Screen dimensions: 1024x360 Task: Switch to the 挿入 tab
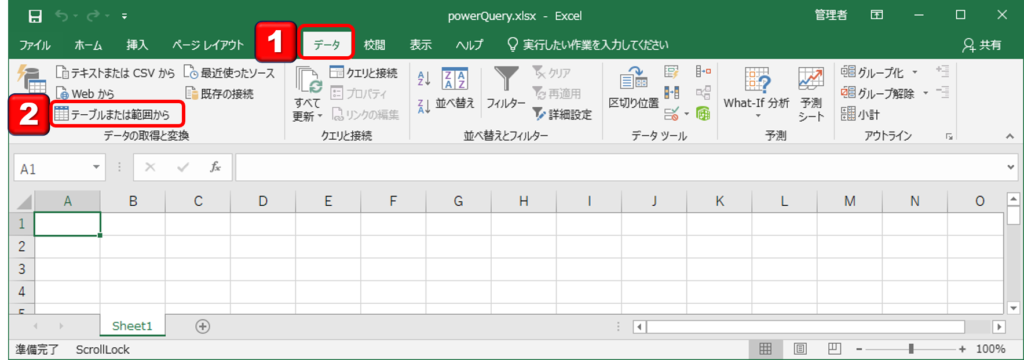point(137,45)
